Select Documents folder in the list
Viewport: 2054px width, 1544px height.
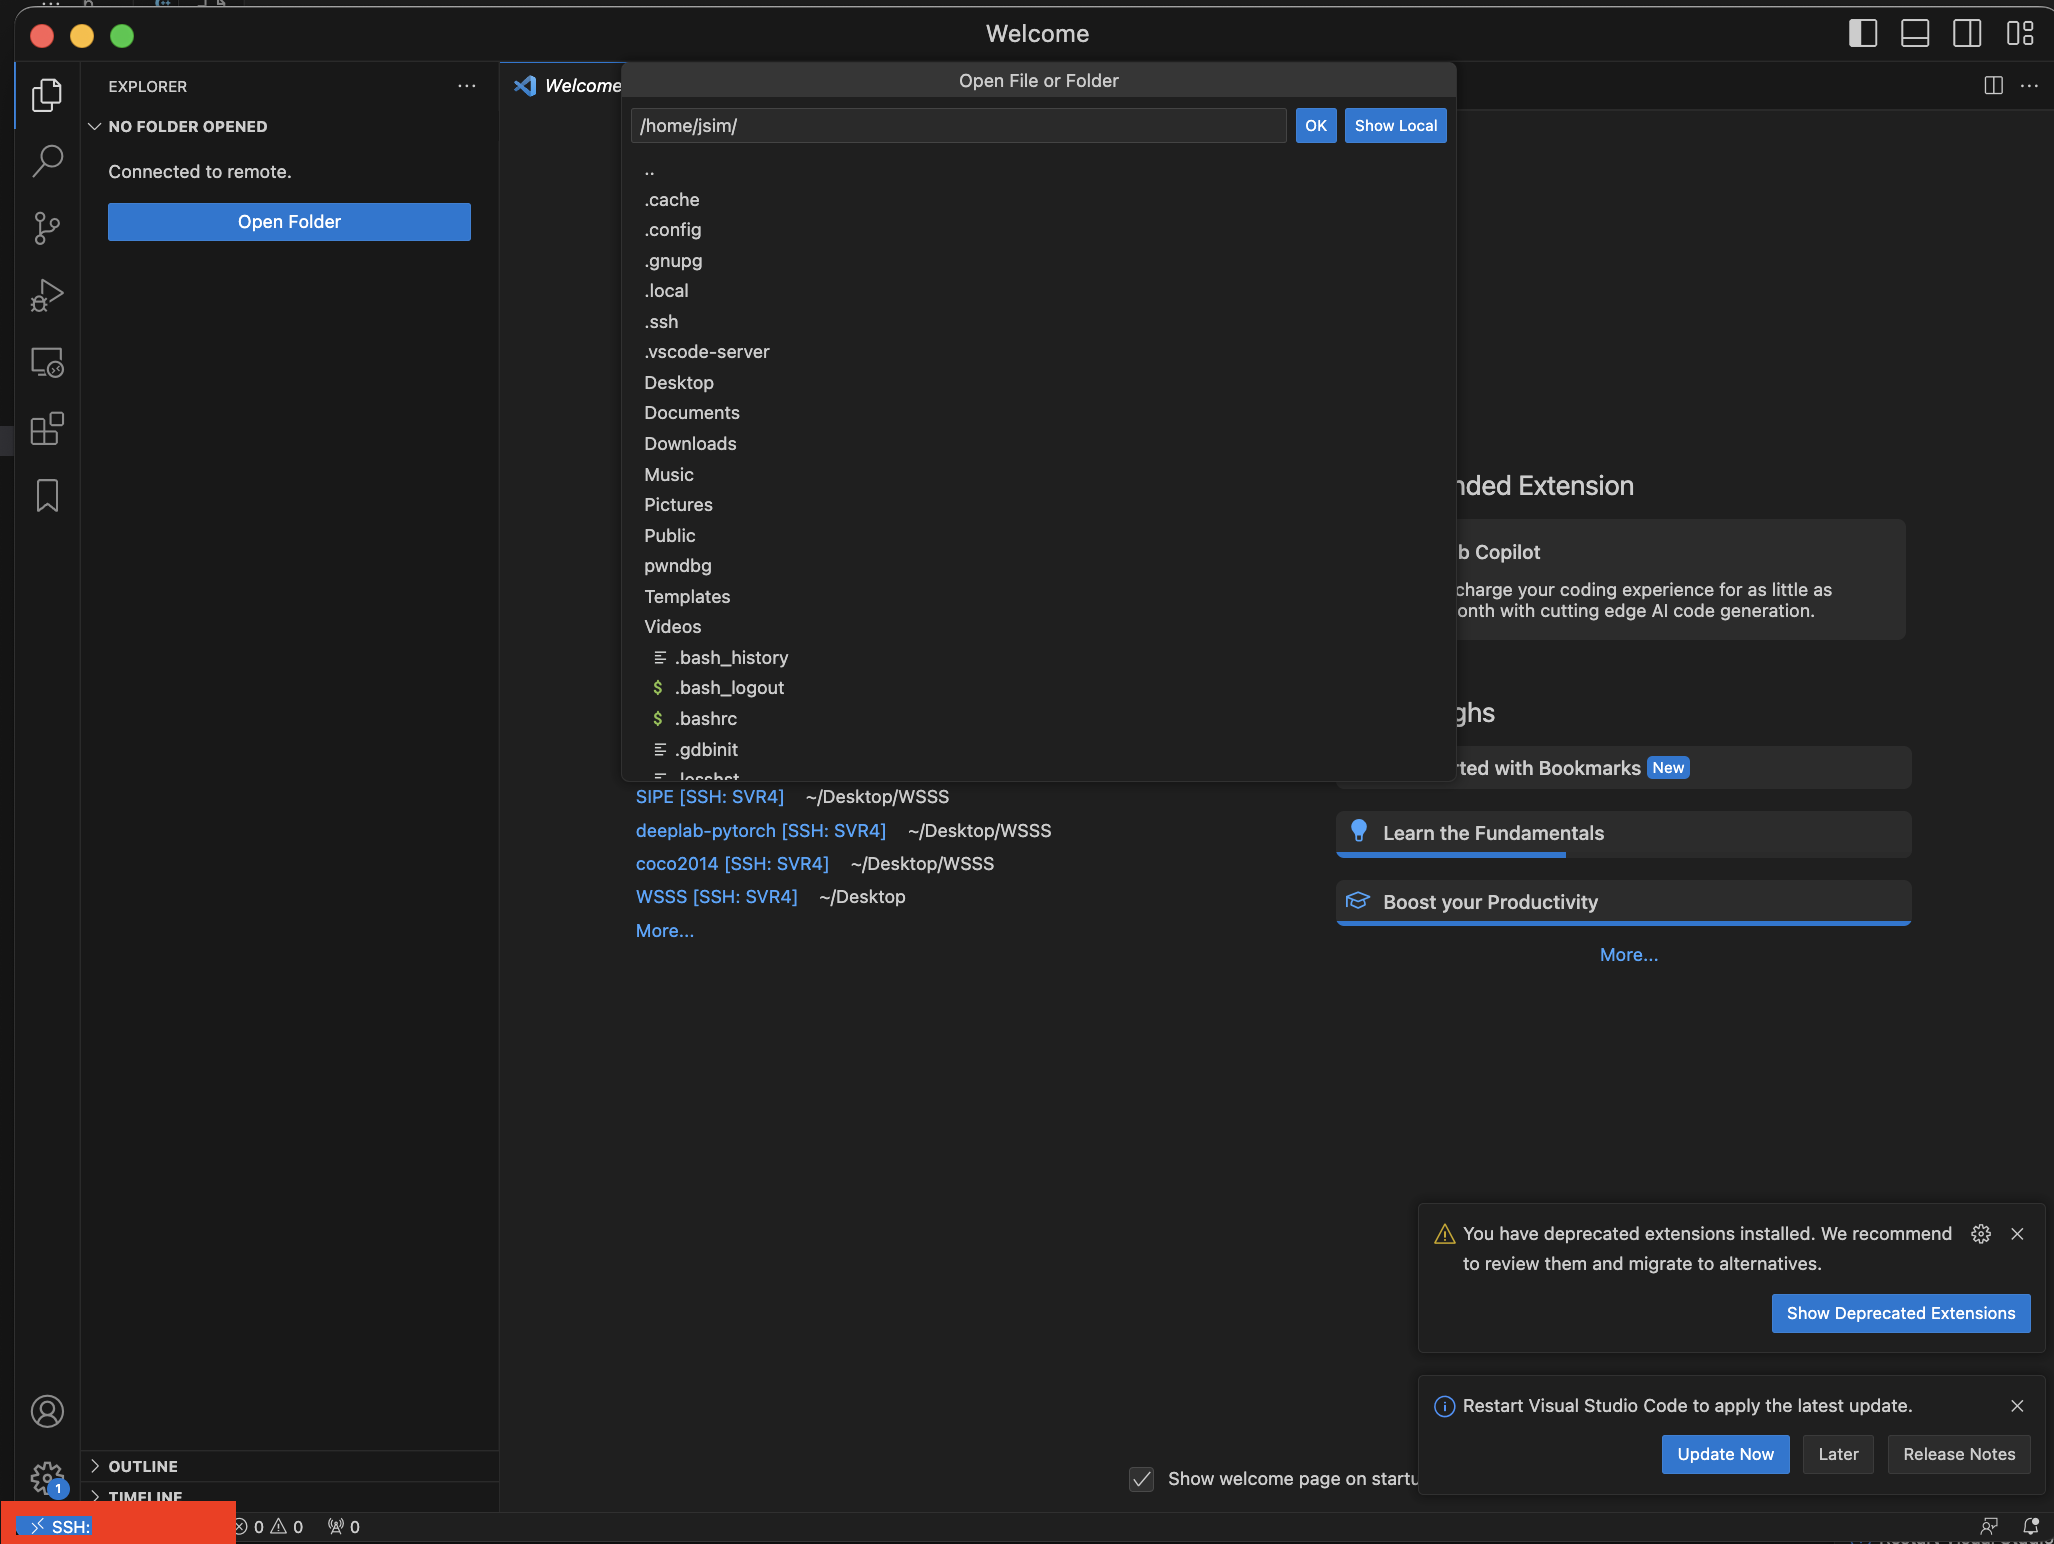tap(692, 413)
